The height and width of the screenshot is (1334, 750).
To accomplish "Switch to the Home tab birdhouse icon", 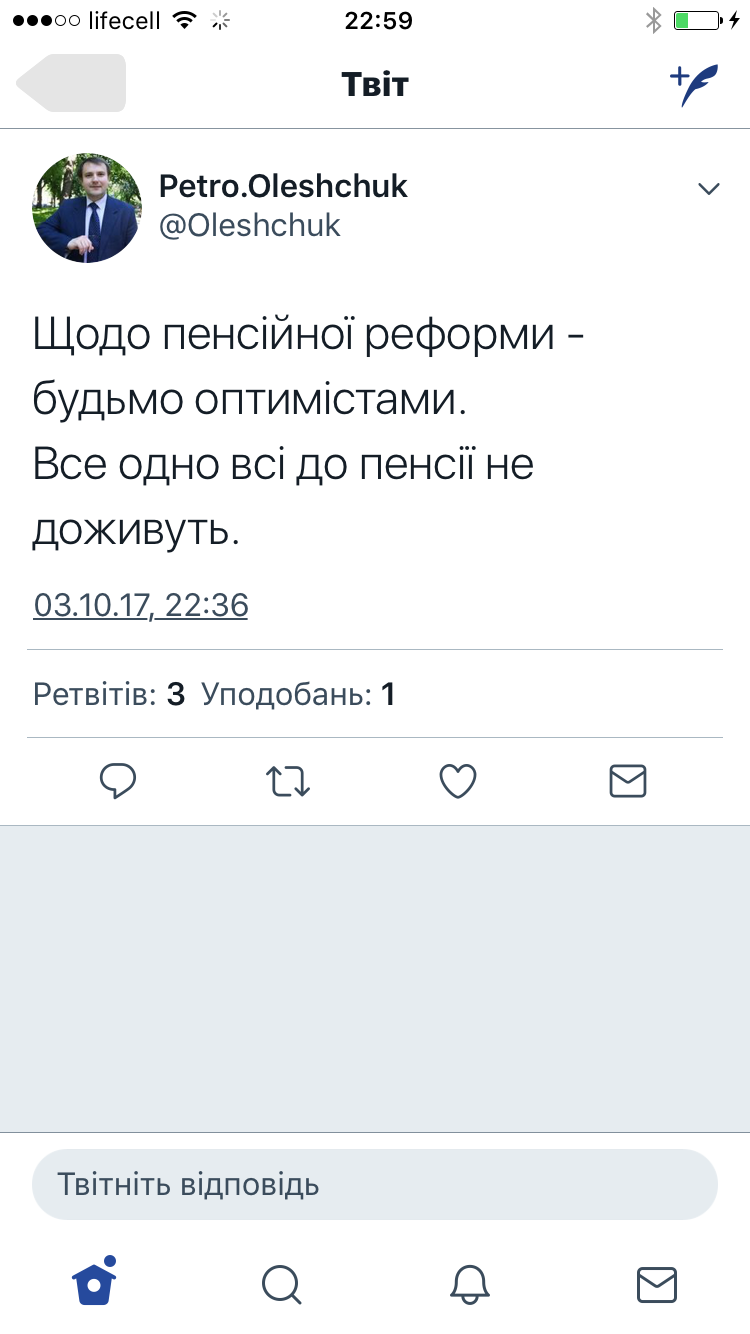I will (94, 1282).
